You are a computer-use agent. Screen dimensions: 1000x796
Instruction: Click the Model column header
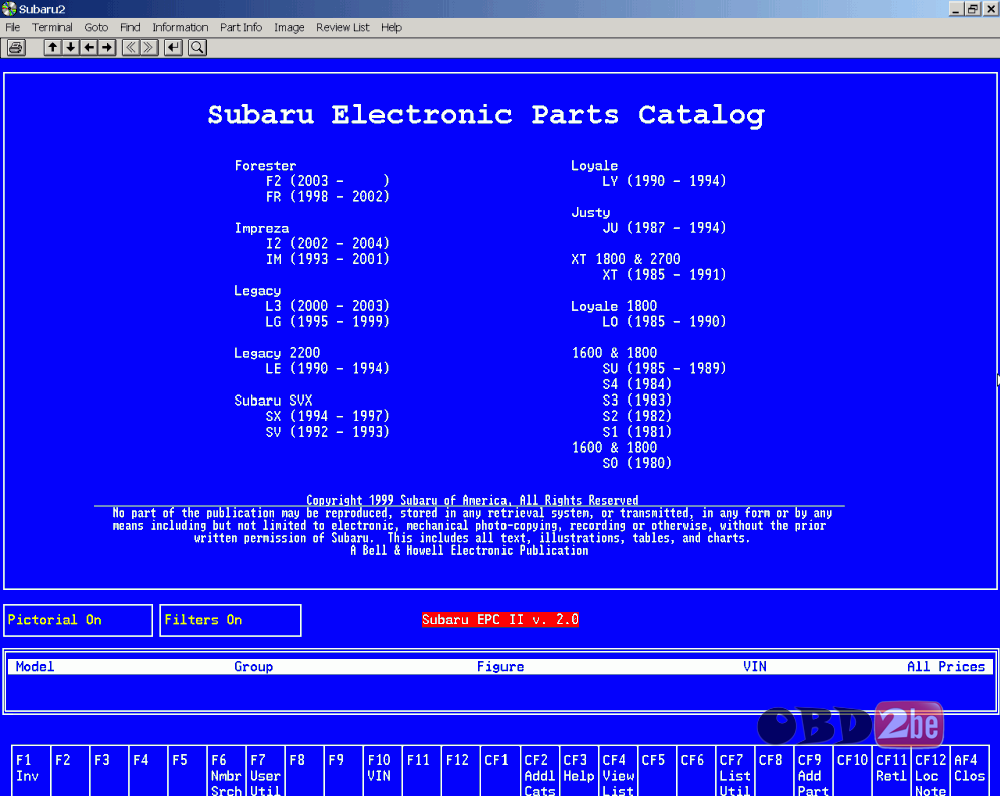pos(35,667)
